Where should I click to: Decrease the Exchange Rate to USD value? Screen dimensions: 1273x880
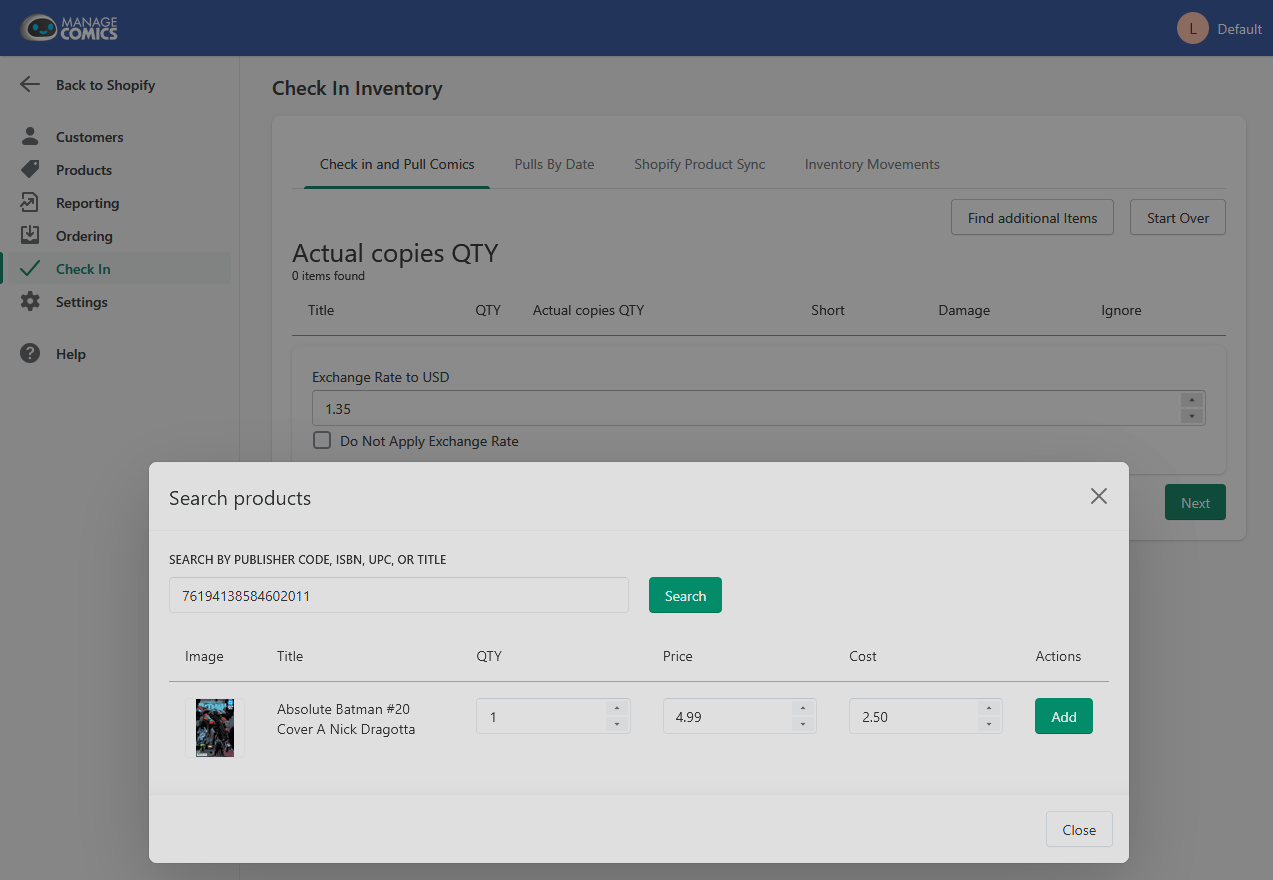click(x=1191, y=415)
